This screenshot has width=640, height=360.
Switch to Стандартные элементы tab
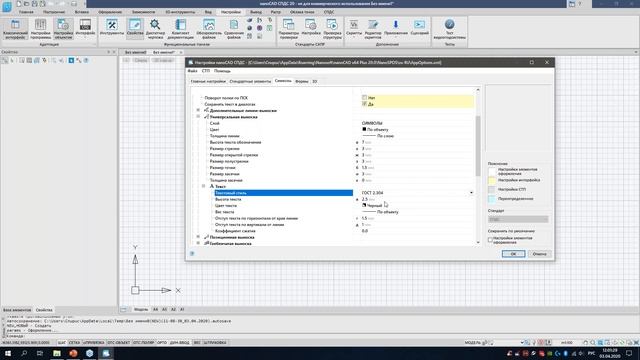coord(250,81)
